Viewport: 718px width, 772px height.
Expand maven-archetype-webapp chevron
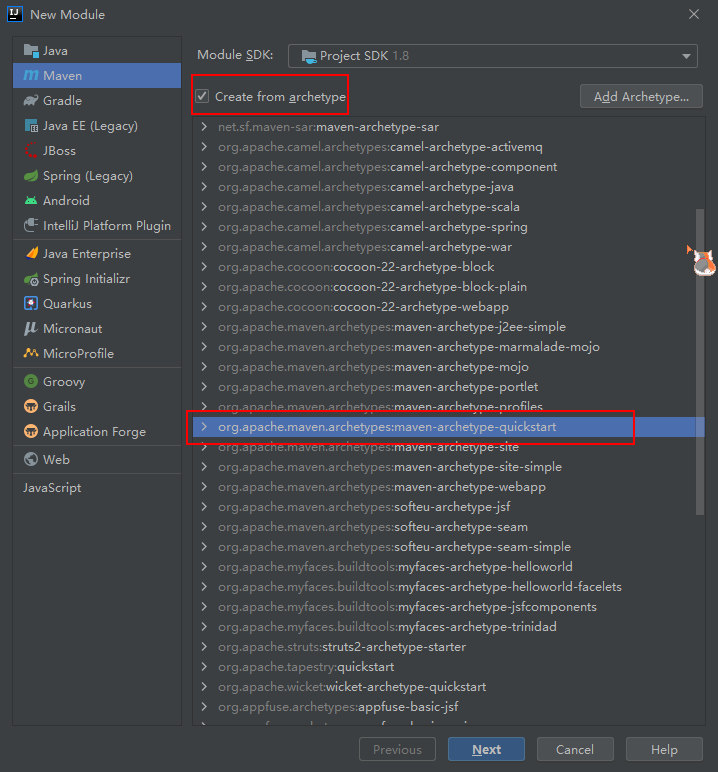point(204,486)
